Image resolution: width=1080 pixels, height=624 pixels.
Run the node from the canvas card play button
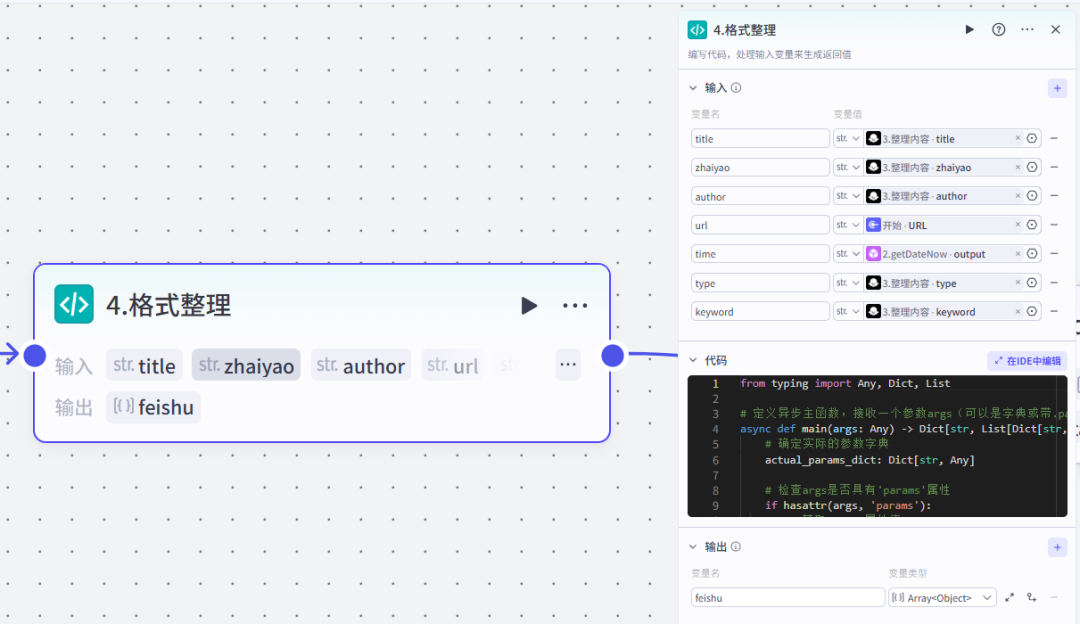(529, 305)
